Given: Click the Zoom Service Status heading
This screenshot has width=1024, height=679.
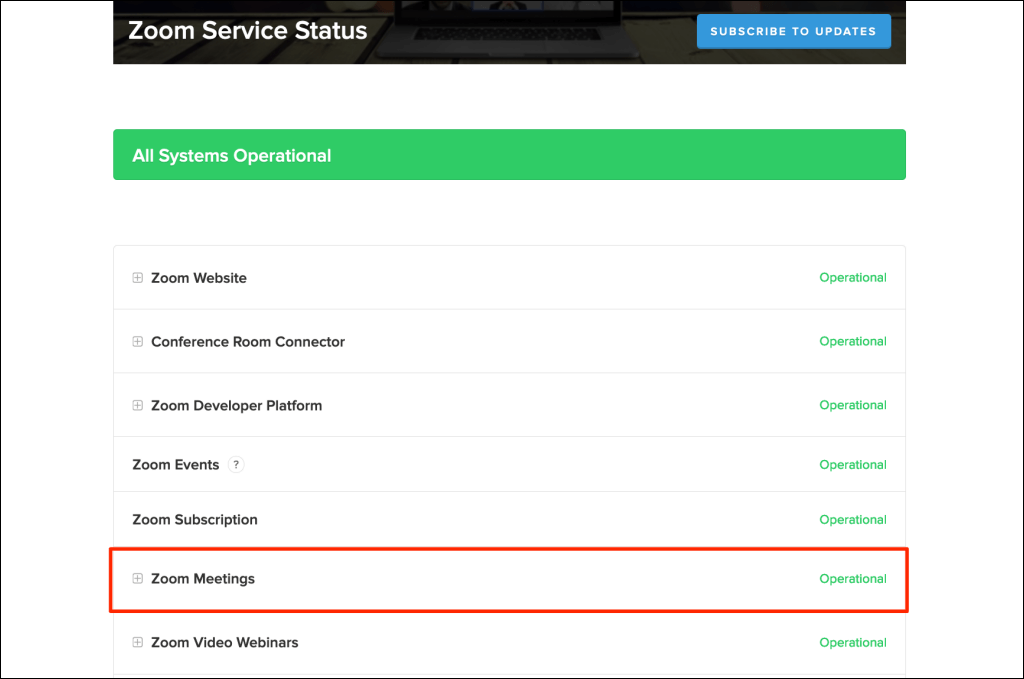Looking at the screenshot, I should pyautogui.click(x=247, y=31).
